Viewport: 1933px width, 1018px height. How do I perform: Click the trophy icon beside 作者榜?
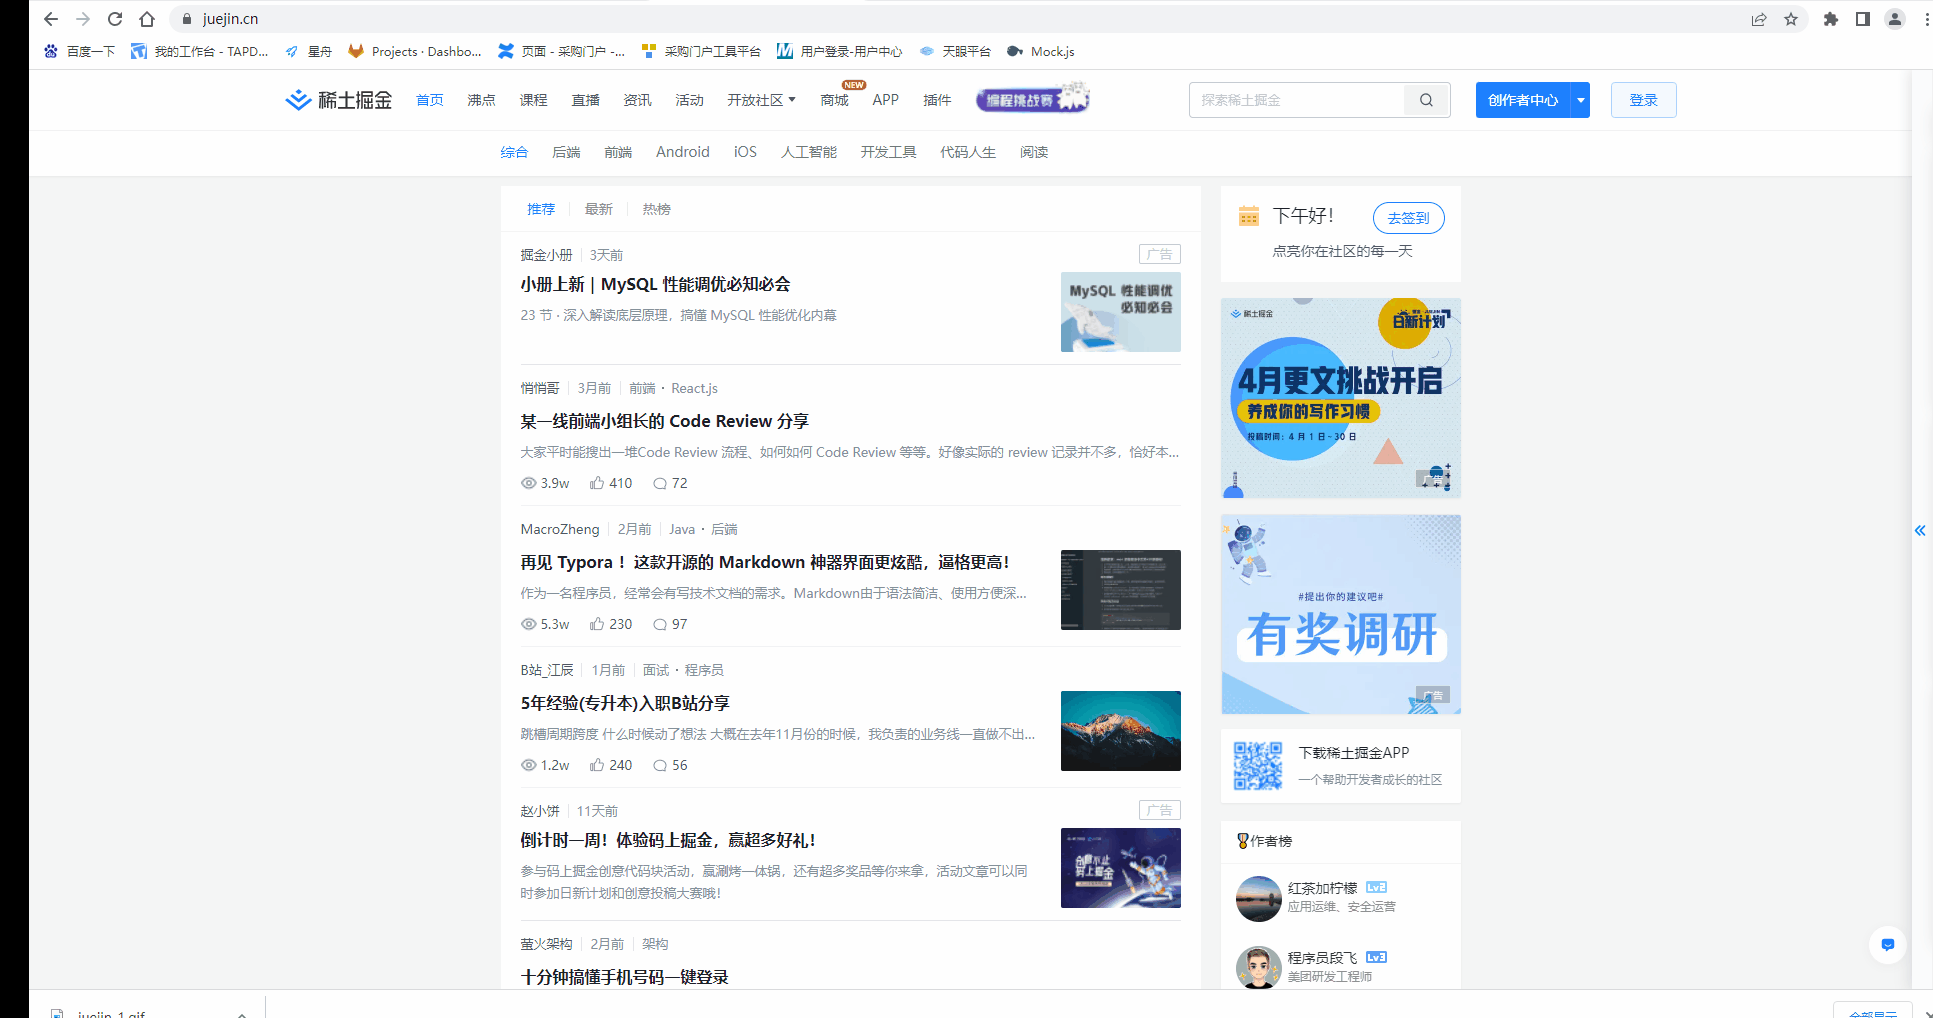point(1242,841)
